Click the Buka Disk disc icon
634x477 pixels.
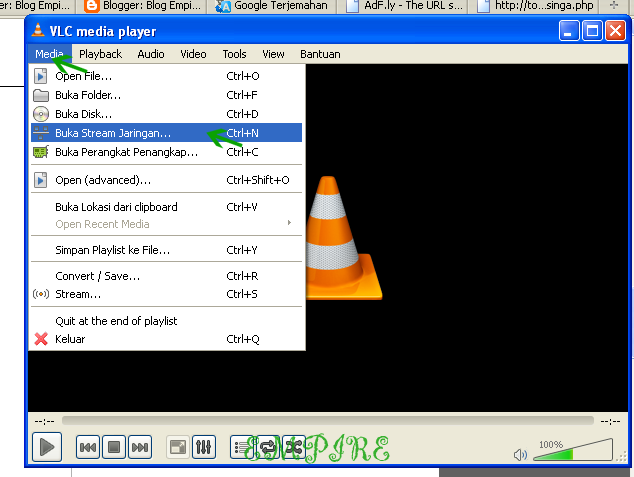point(41,114)
